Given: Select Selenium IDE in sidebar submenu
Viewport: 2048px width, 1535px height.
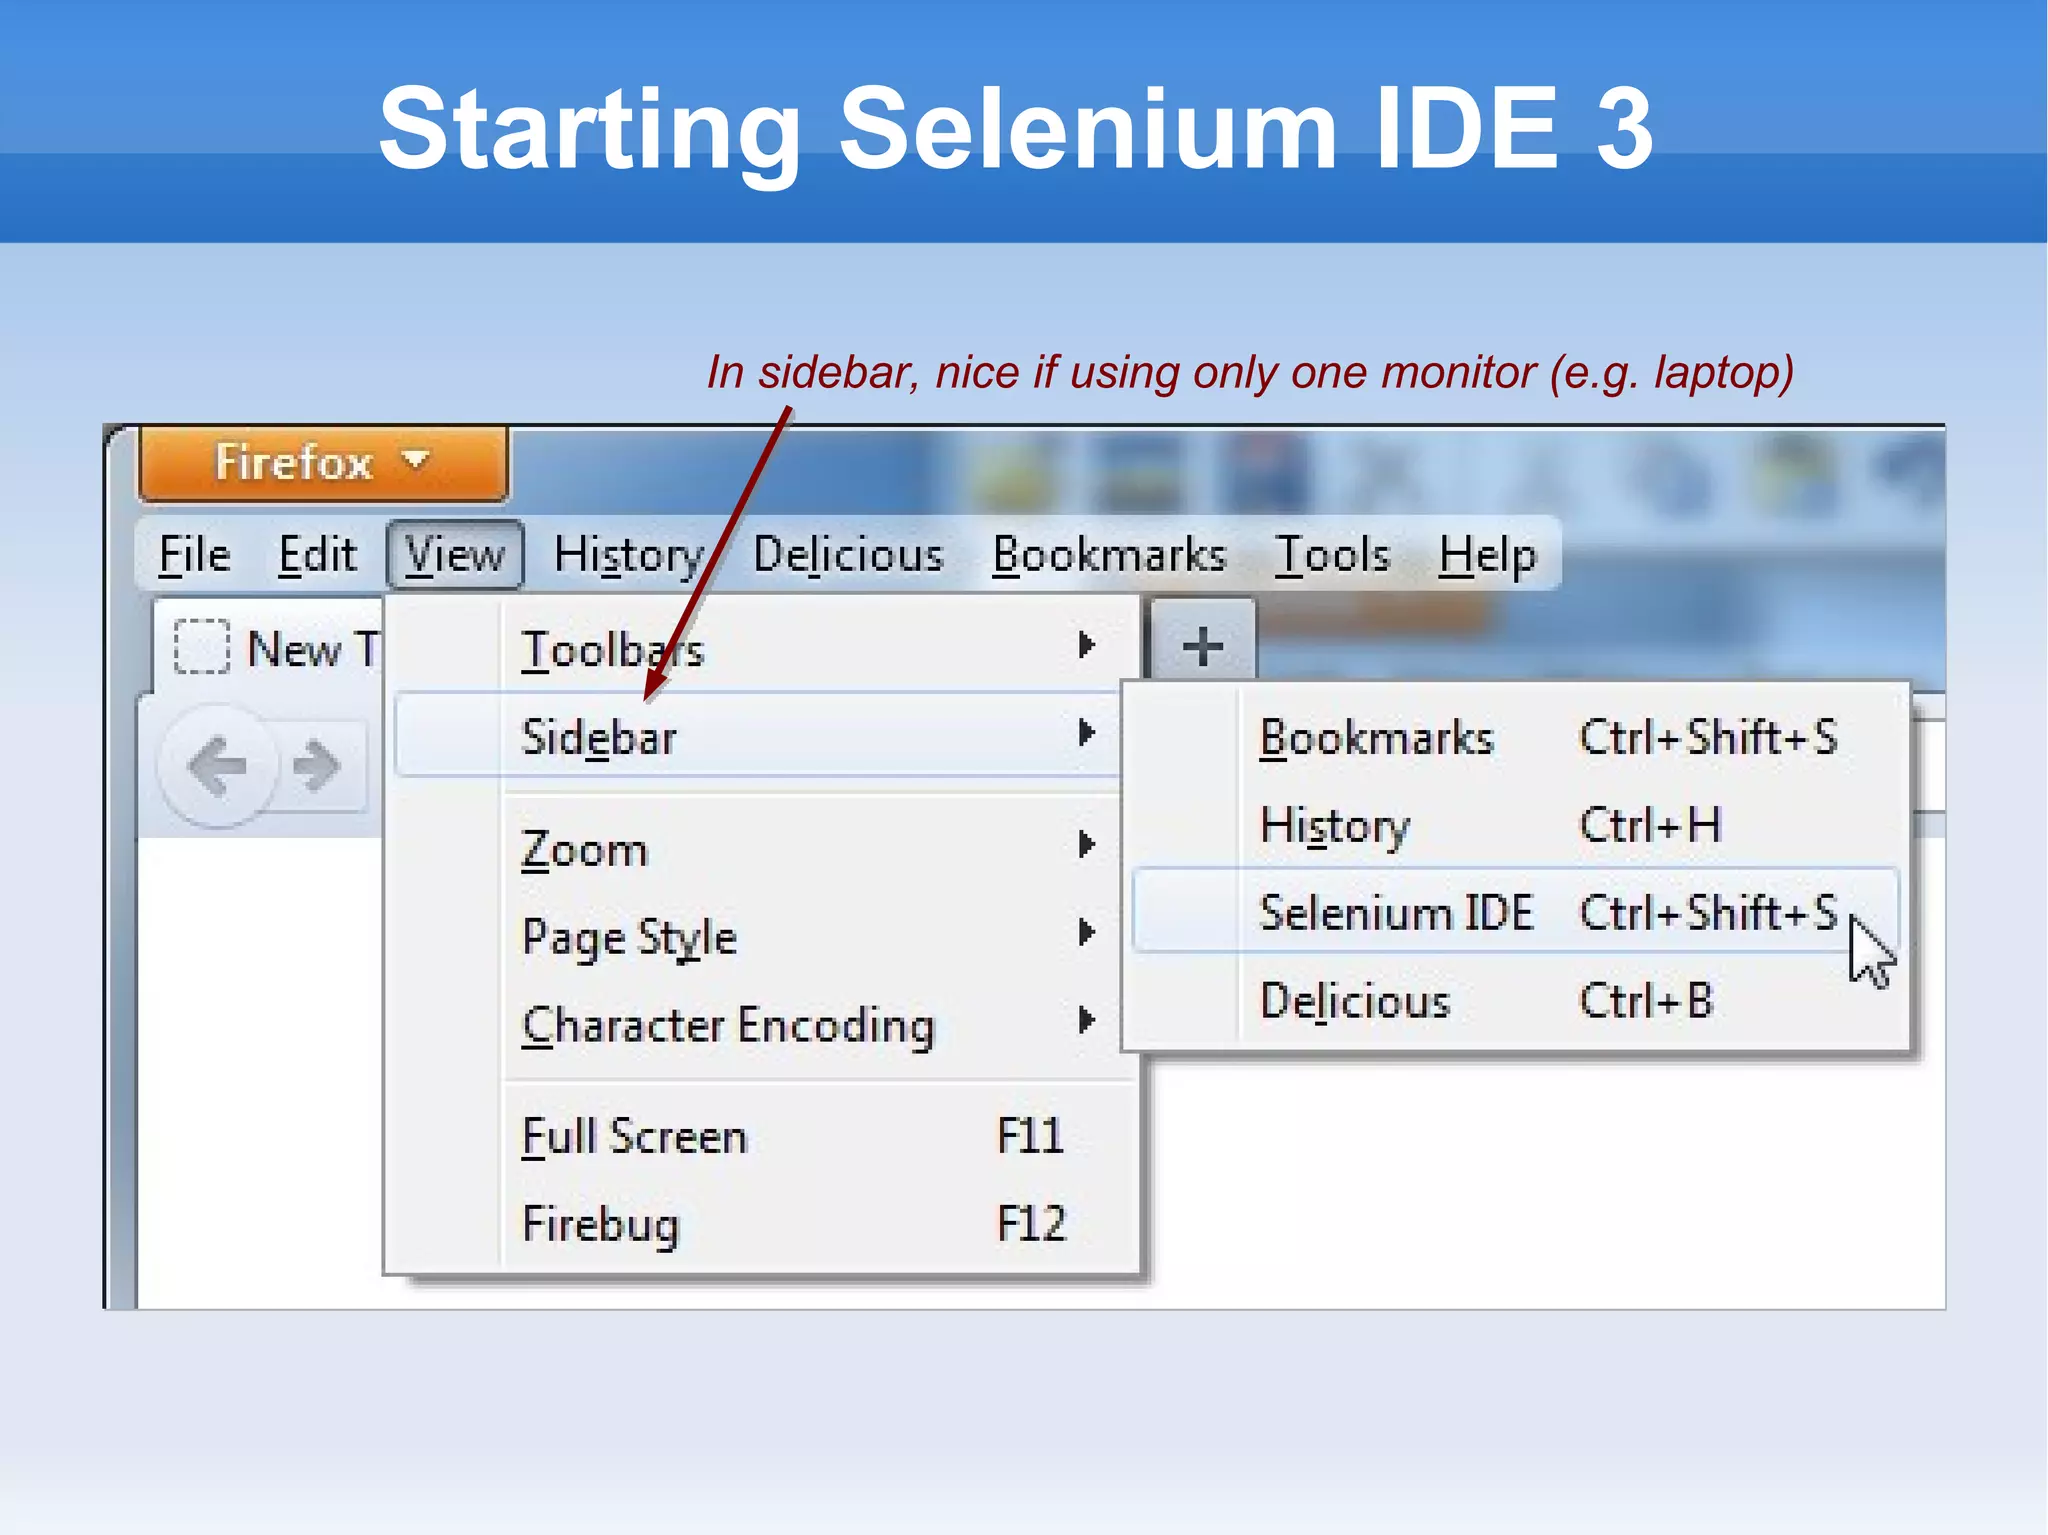Looking at the screenshot, I should tap(1396, 912).
